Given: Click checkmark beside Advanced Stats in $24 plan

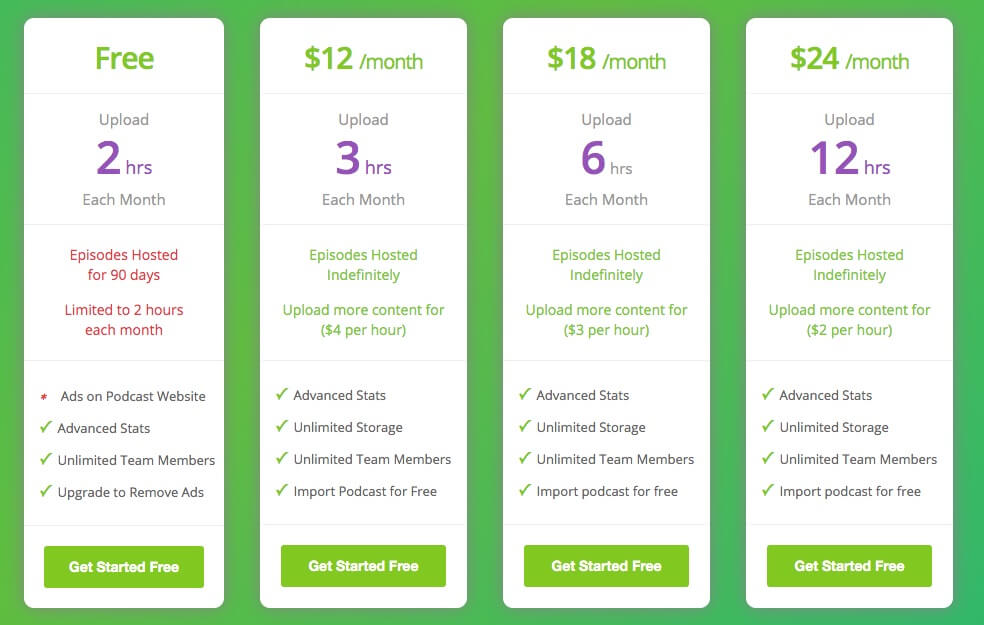Looking at the screenshot, I should [767, 394].
